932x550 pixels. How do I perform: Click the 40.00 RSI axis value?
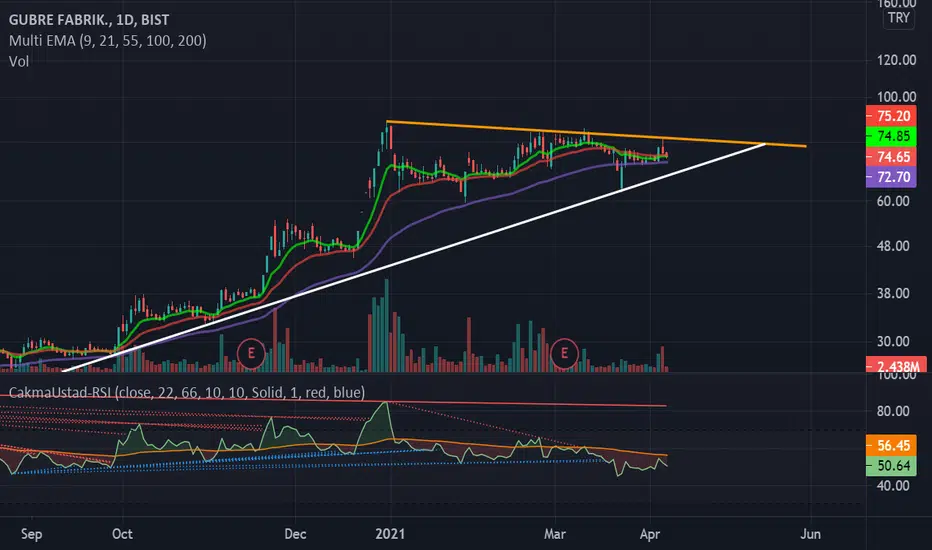click(x=893, y=486)
